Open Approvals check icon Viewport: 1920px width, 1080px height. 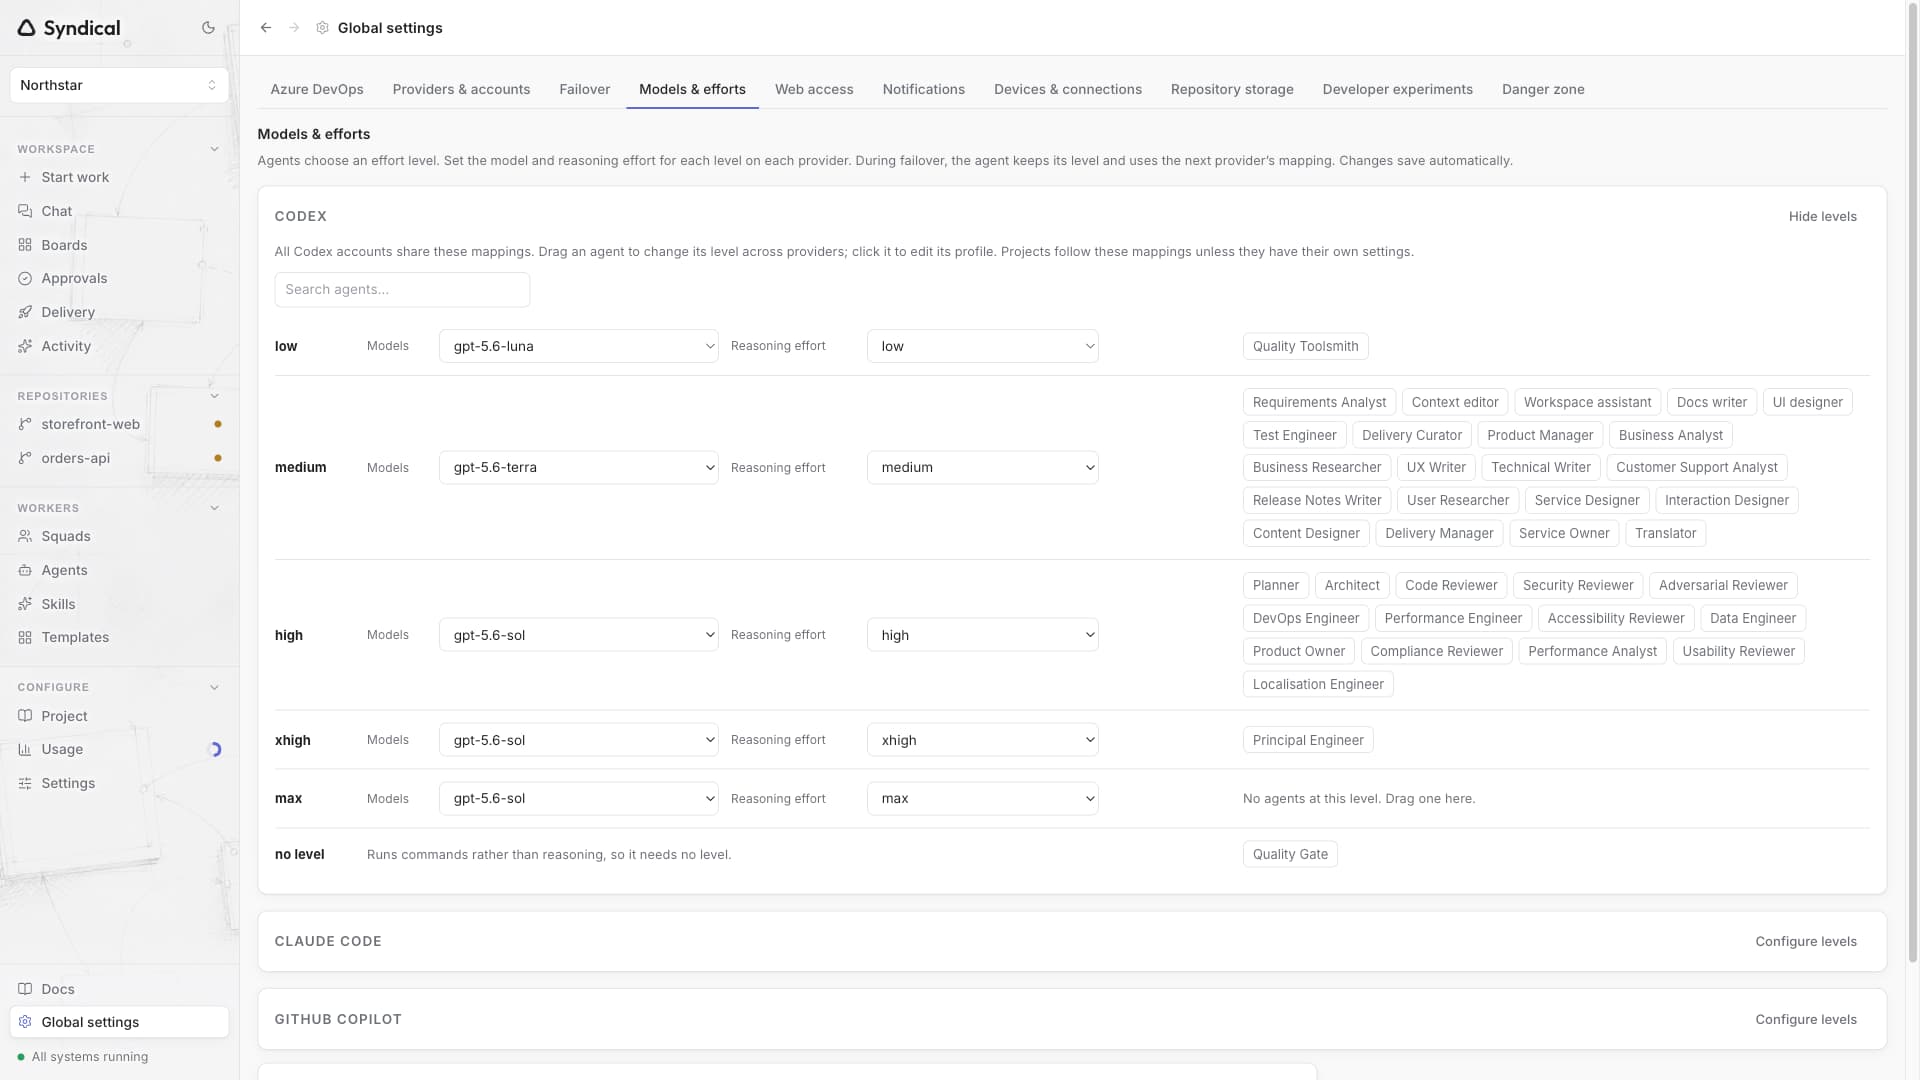point(25,278)
